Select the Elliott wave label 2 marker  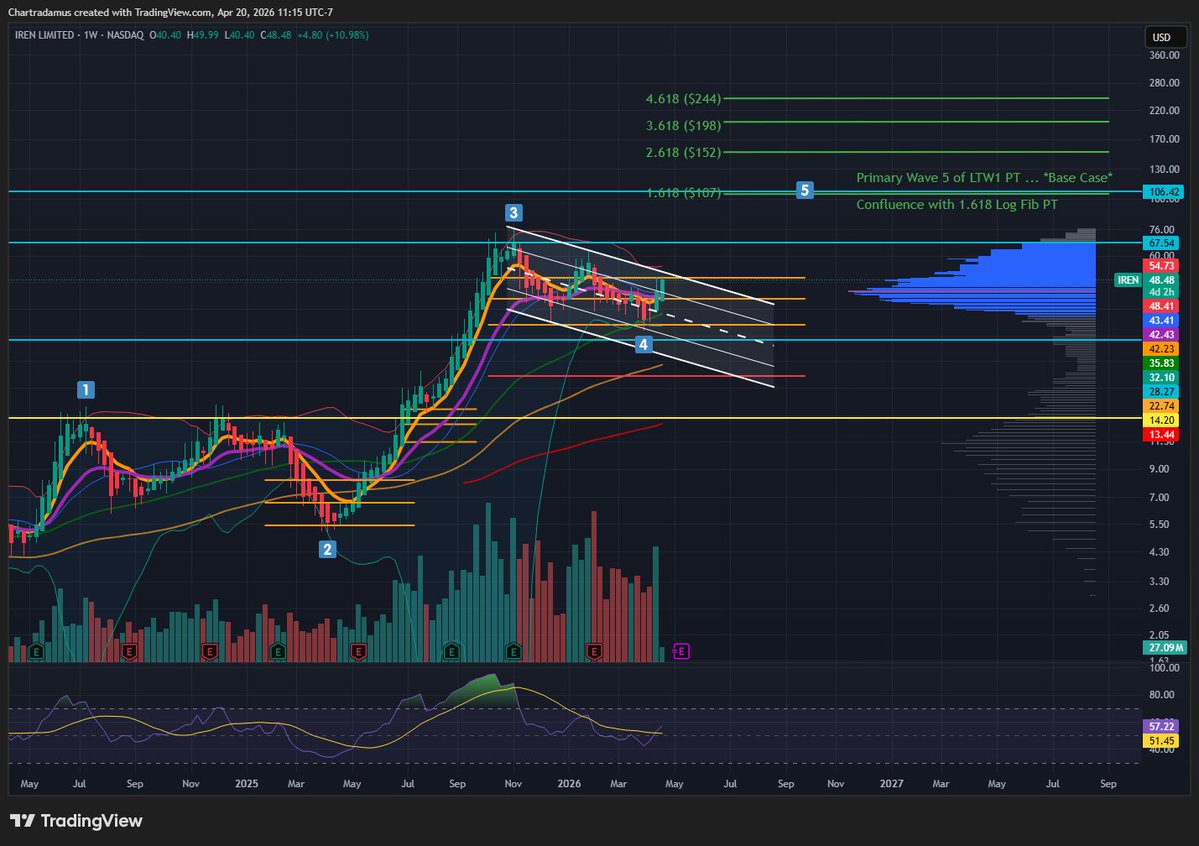pos(327,549)
